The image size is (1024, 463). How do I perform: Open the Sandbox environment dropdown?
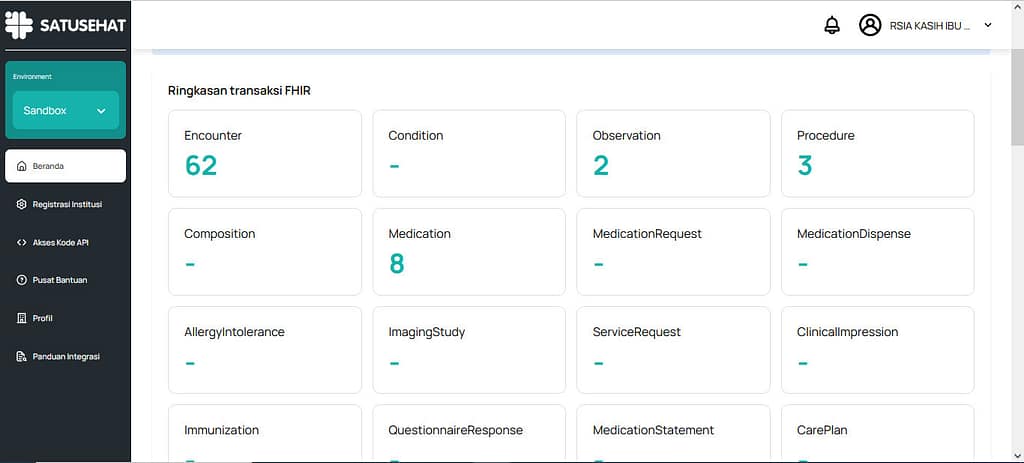pos(66,111)
